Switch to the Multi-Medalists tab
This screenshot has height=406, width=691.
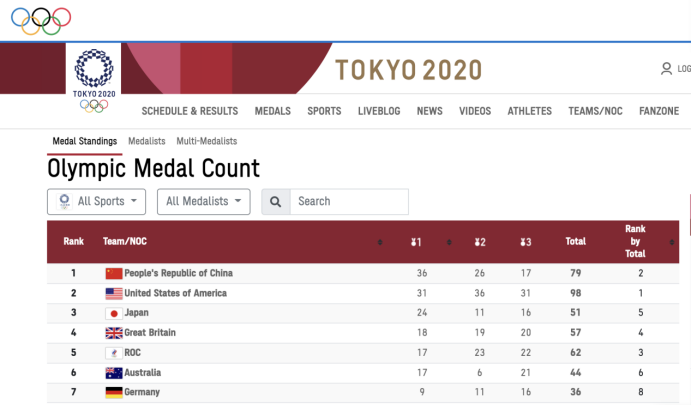(x=207, y=141)
